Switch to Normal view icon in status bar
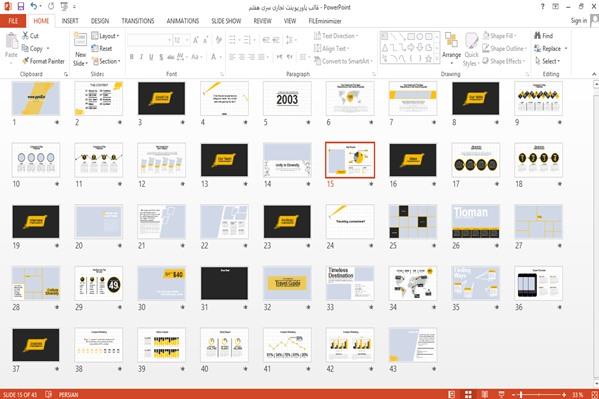 click(452, 394)
